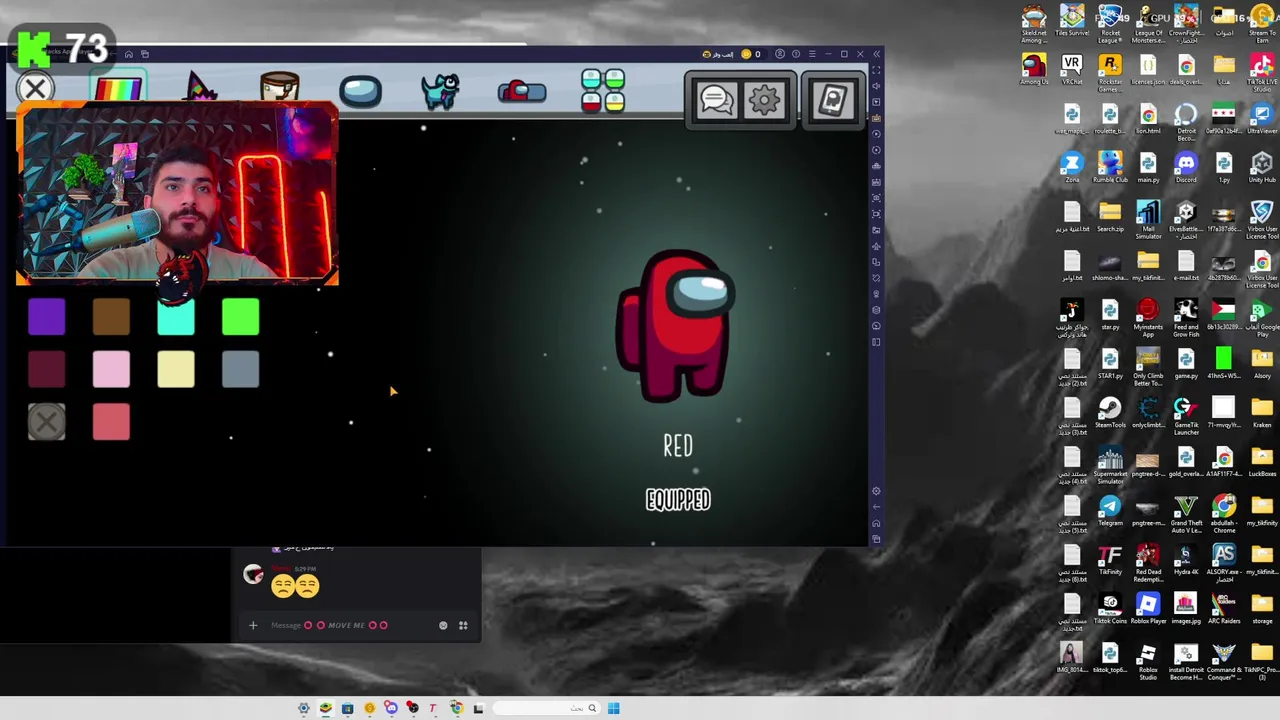Screen dimensions: 1280x720
Task: Open VRChat desktop shortcut
Action: point(1072,70)
